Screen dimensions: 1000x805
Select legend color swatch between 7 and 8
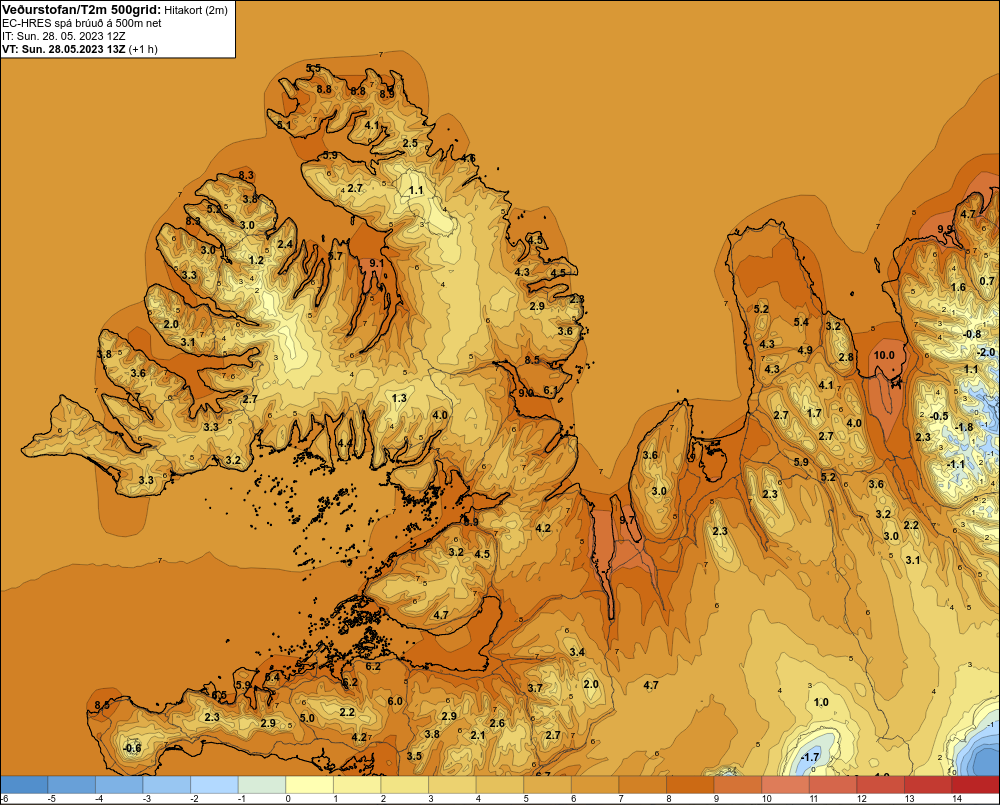click(x=643, y=785)
